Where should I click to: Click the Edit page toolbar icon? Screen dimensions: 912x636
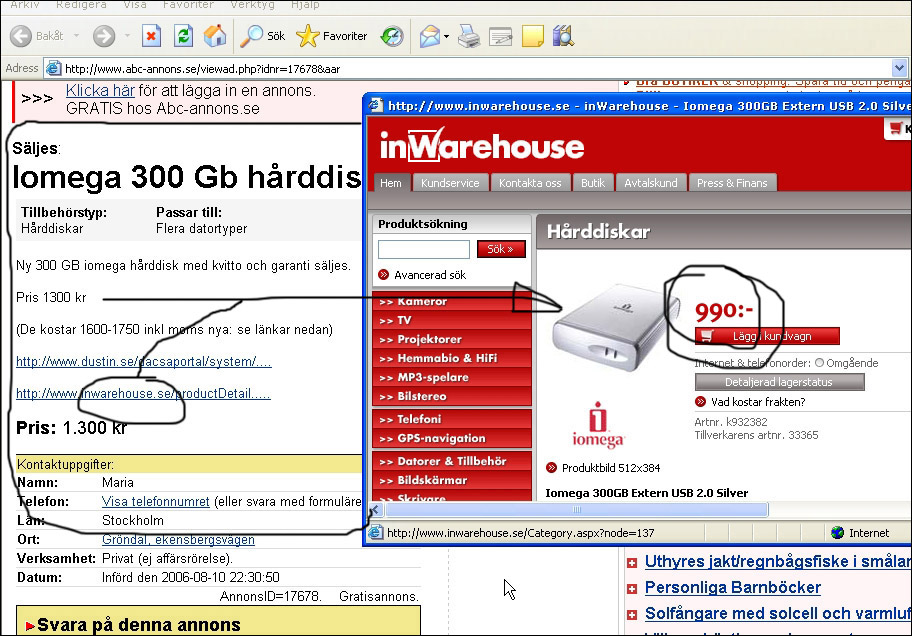501,37
